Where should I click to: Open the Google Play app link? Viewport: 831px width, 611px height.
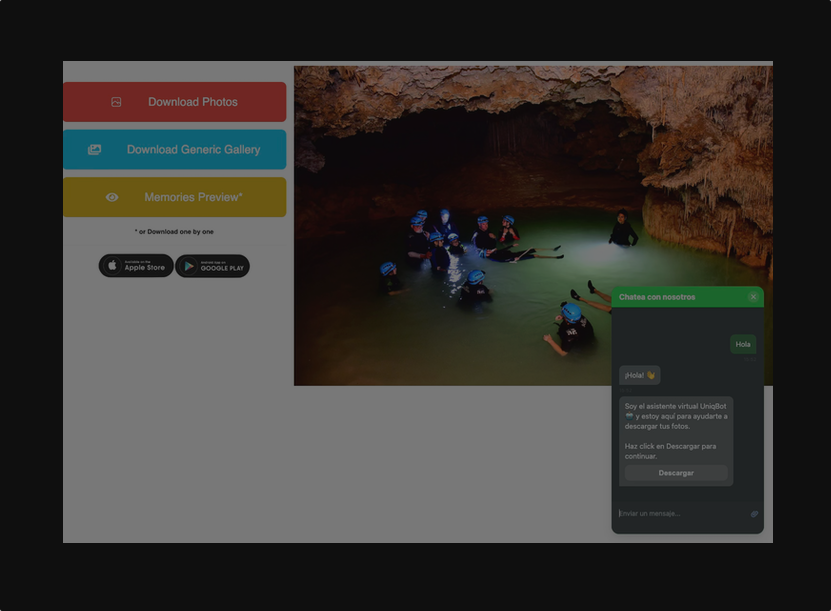pos(212,266)
